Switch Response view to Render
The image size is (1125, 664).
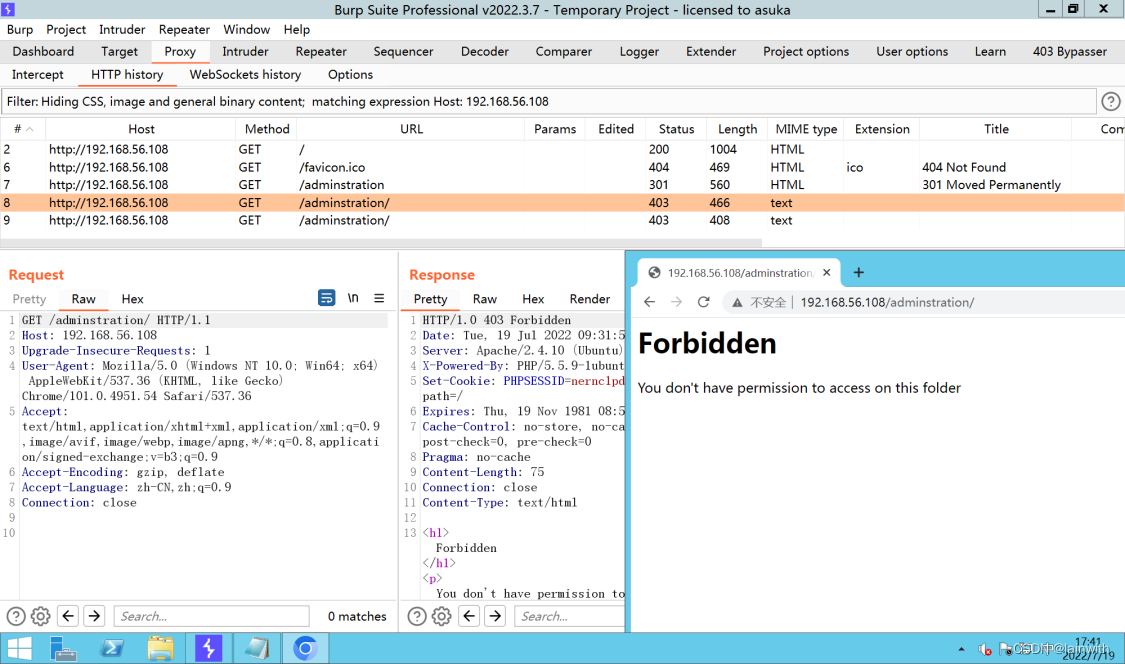click(x=590, y=299)
